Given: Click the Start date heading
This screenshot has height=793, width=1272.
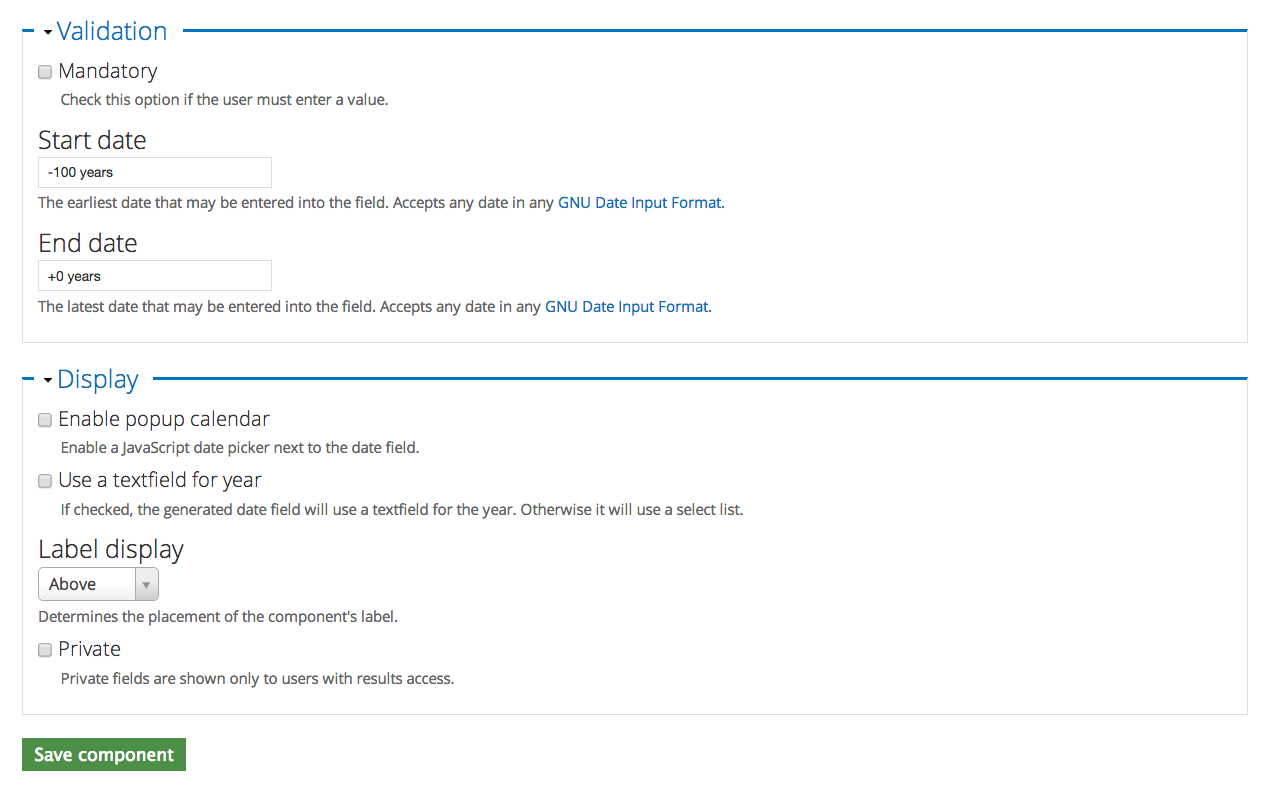Looking at the screenshot, I should (92, 140).
